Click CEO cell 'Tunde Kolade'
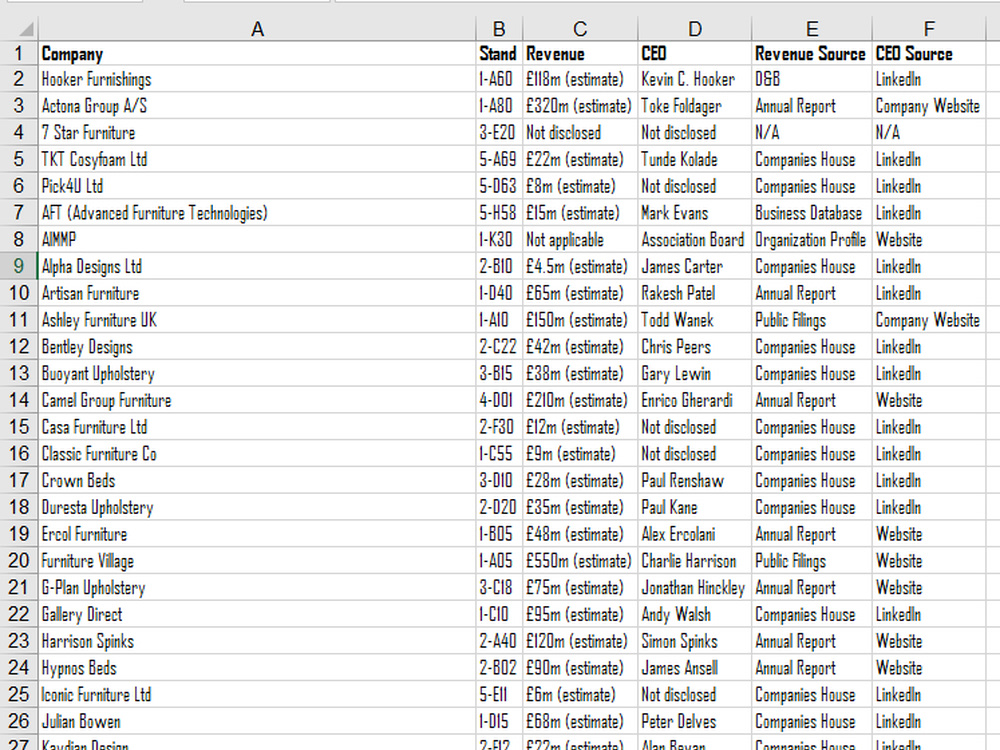Viewport: 1000px width, 750px height. (695, 159)
